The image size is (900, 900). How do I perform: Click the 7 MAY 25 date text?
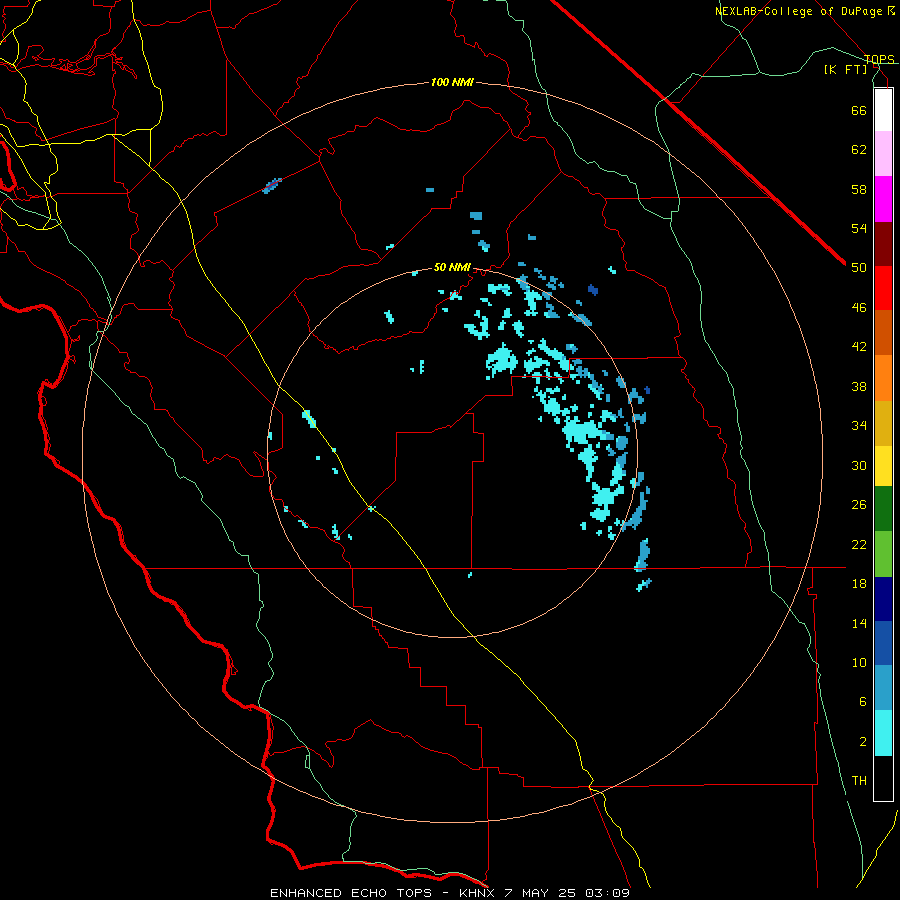[x=540, y=893]
